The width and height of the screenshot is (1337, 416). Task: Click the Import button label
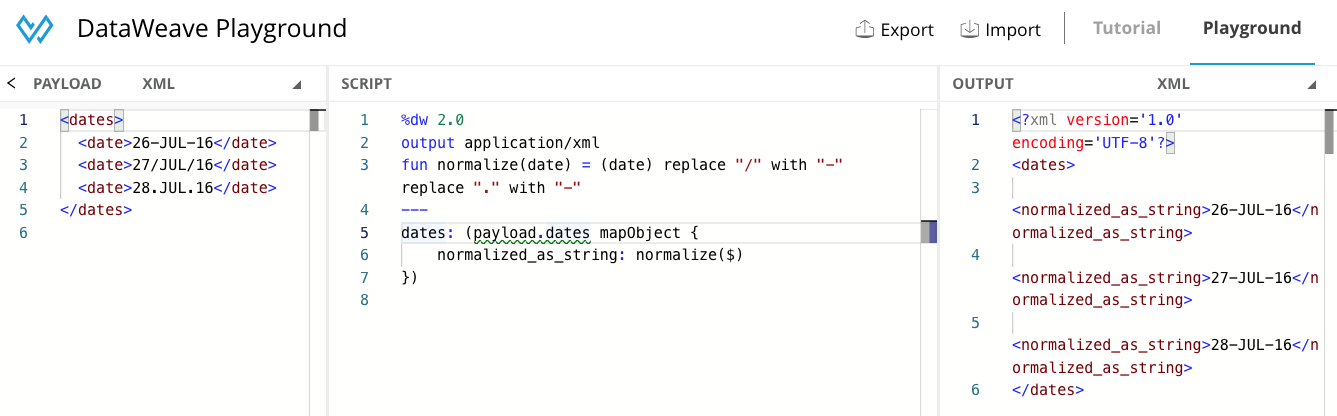tap(1013, 30)
